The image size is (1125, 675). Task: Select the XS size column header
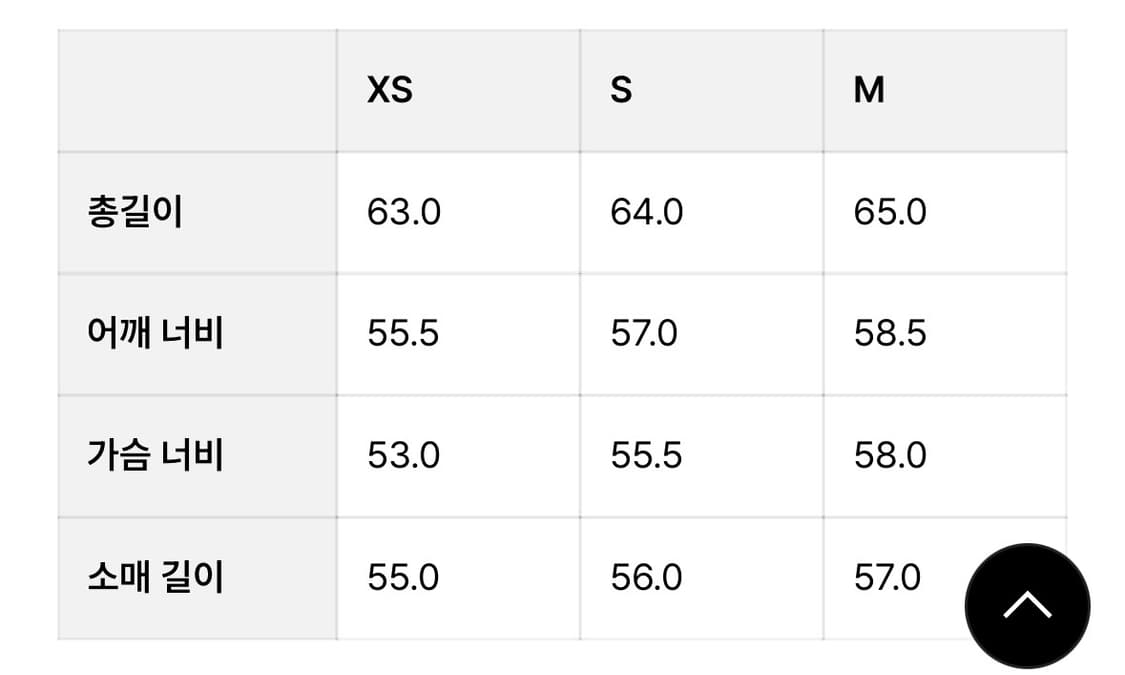point(390,91)
